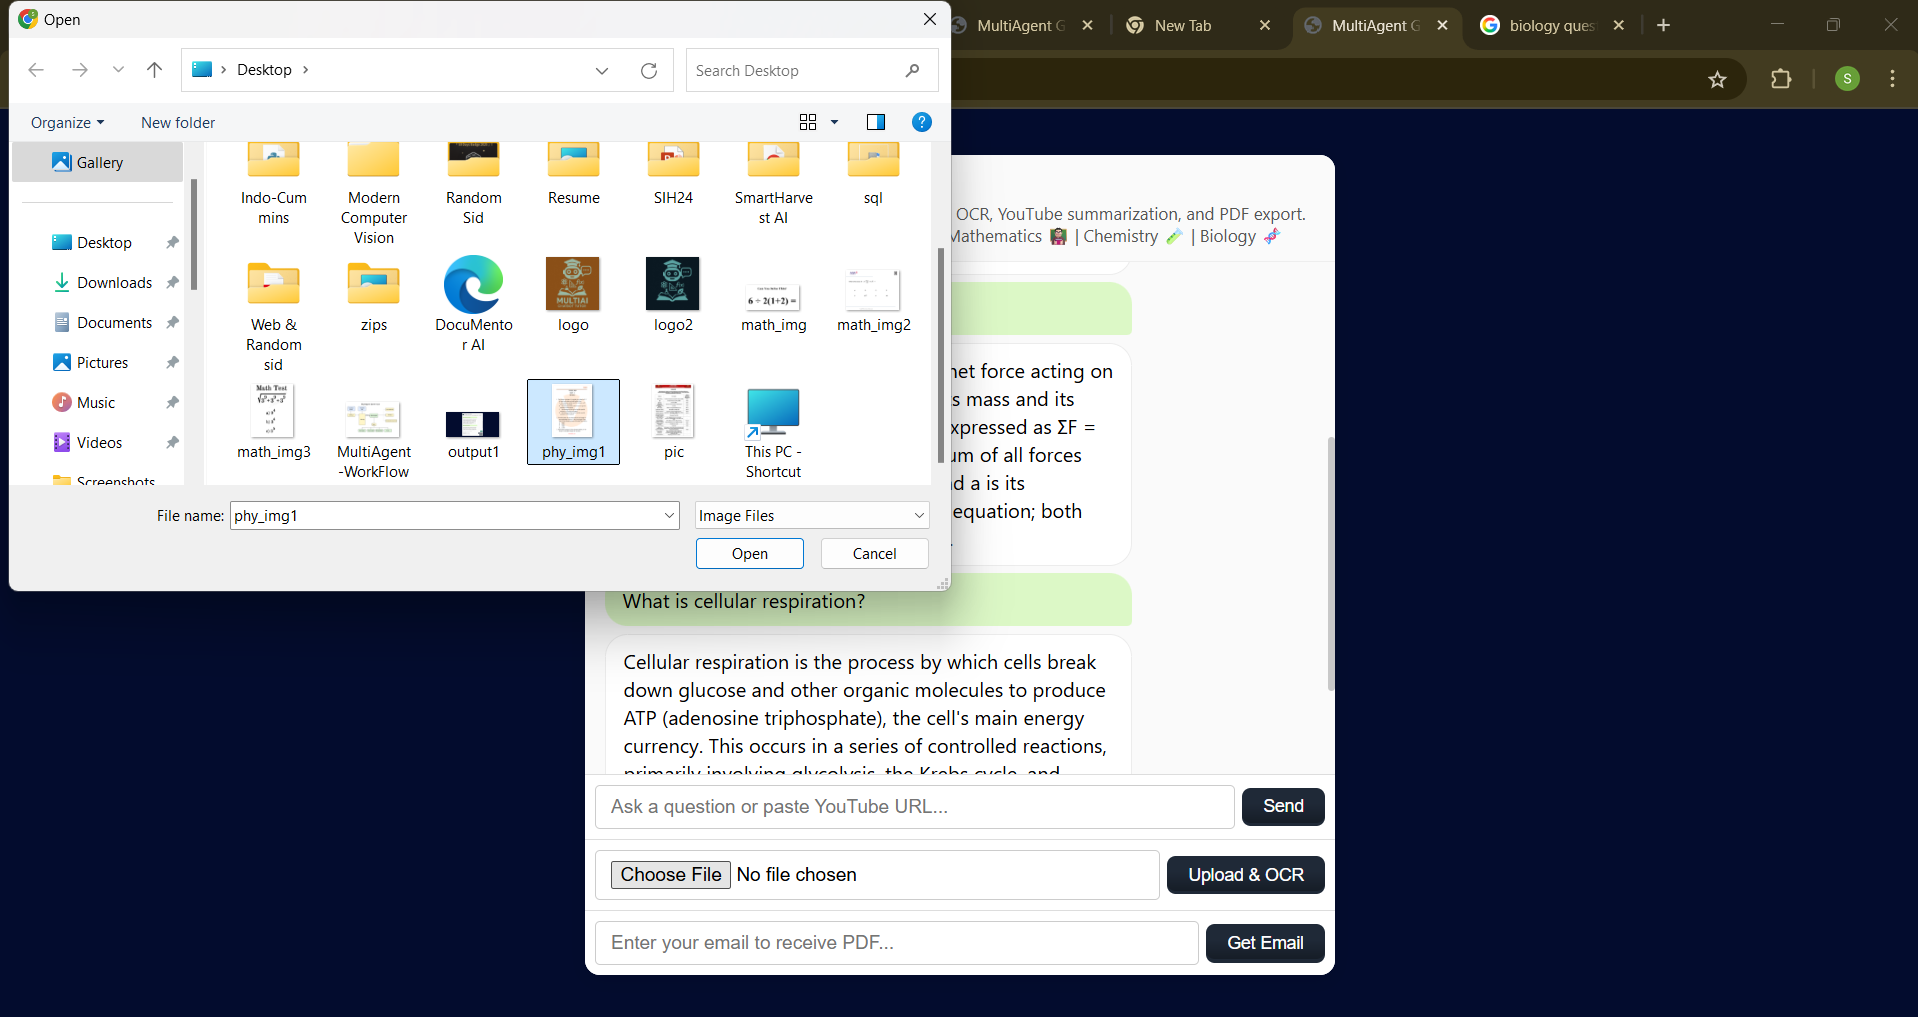Select the pic file

673,422
